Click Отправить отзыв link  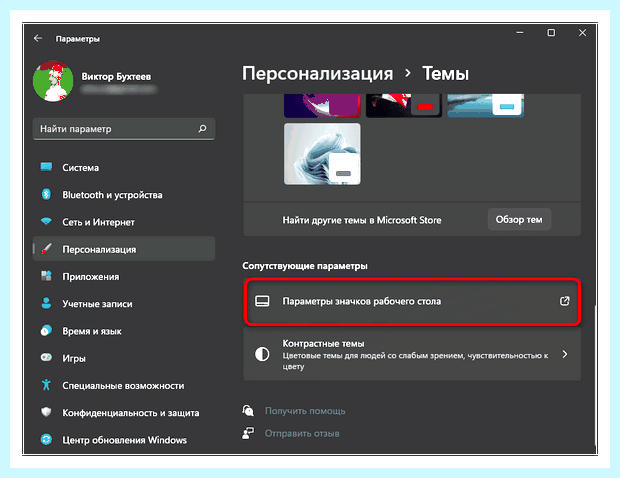(302, 433)
